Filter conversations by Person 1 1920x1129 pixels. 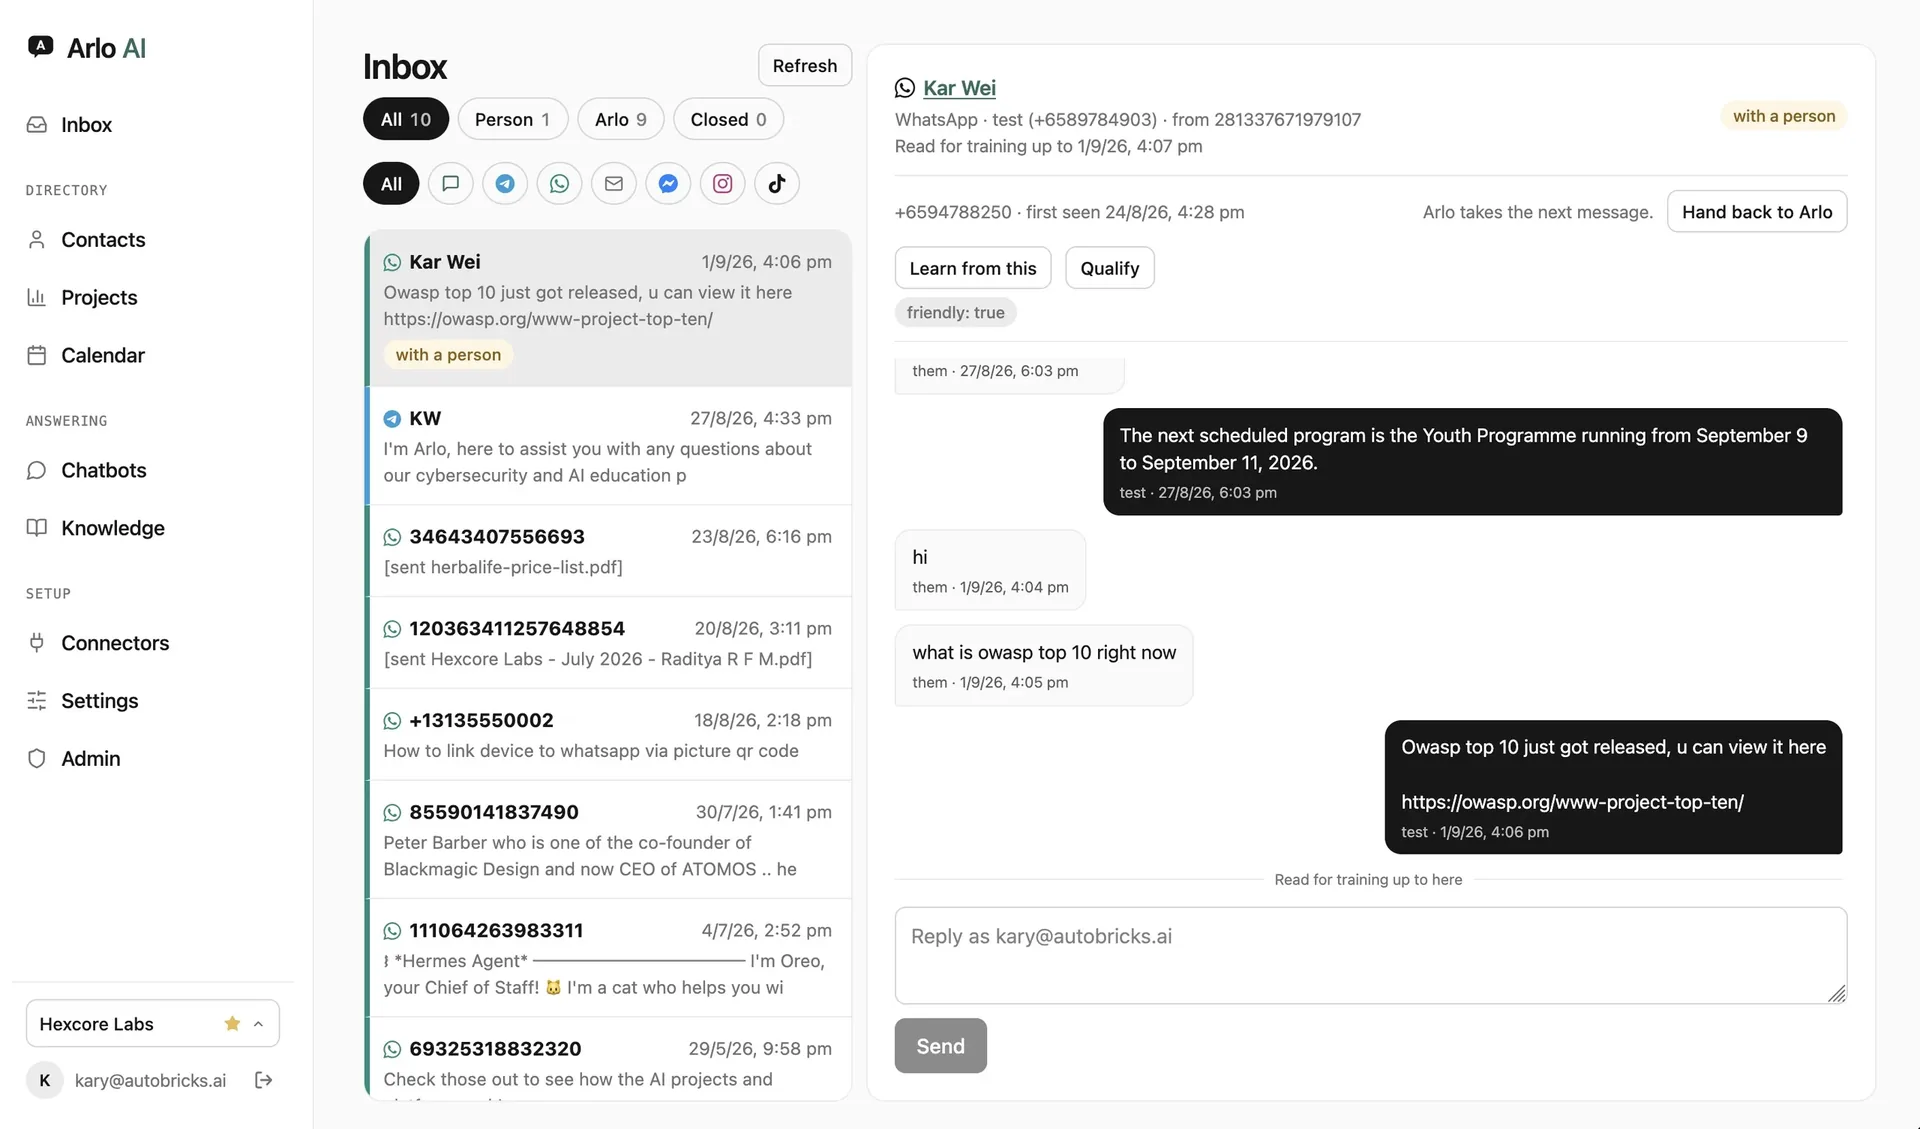[x=512, y=119]
